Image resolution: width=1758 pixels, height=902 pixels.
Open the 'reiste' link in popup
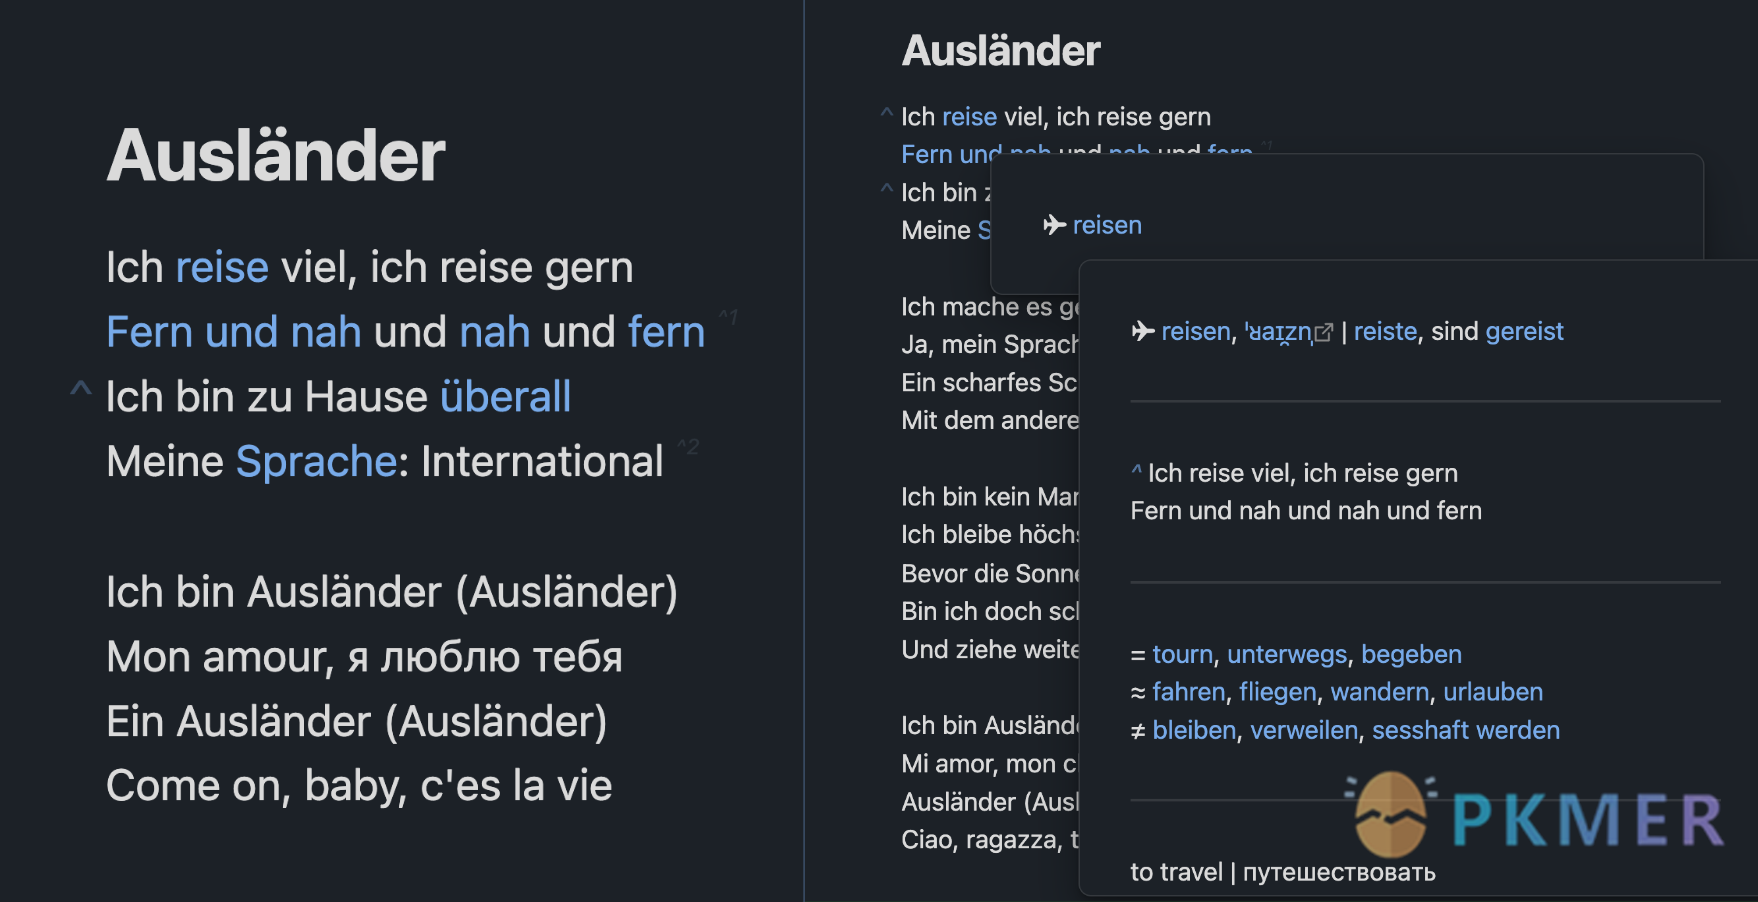(x=1385, y=331)
